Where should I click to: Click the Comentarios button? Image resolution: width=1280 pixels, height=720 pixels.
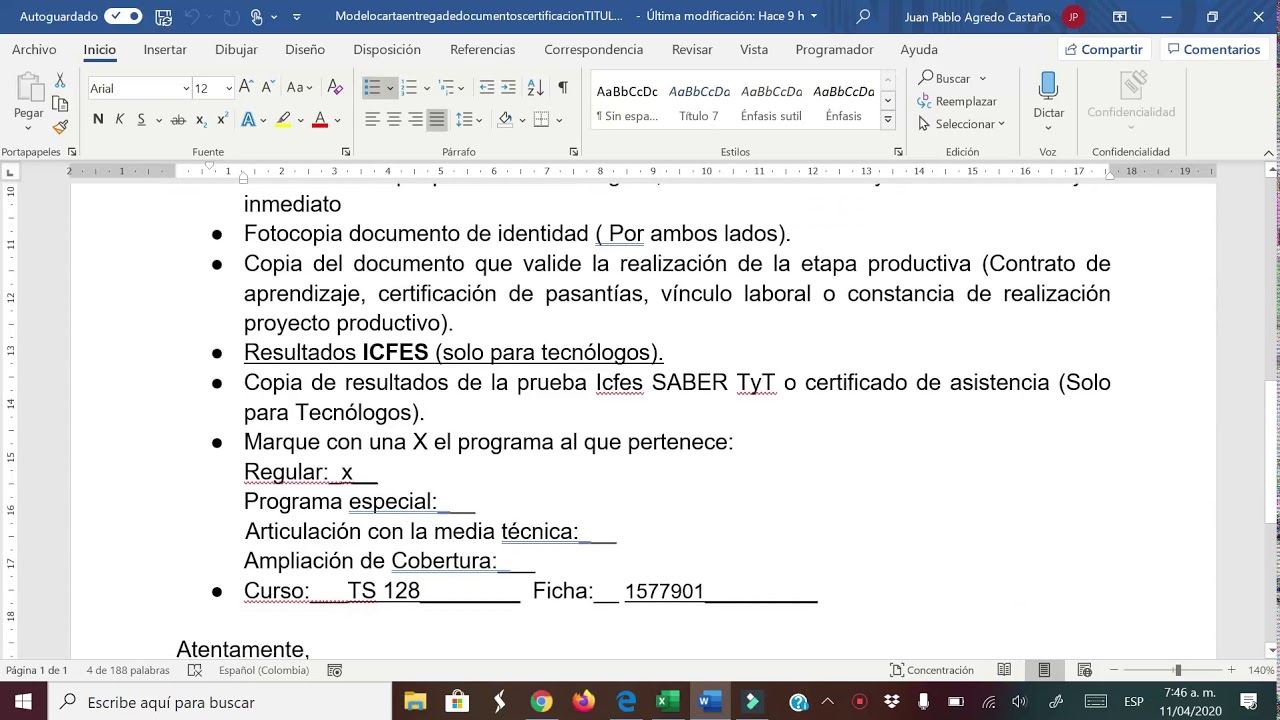pyautogui.click(x=1213, y=49)
